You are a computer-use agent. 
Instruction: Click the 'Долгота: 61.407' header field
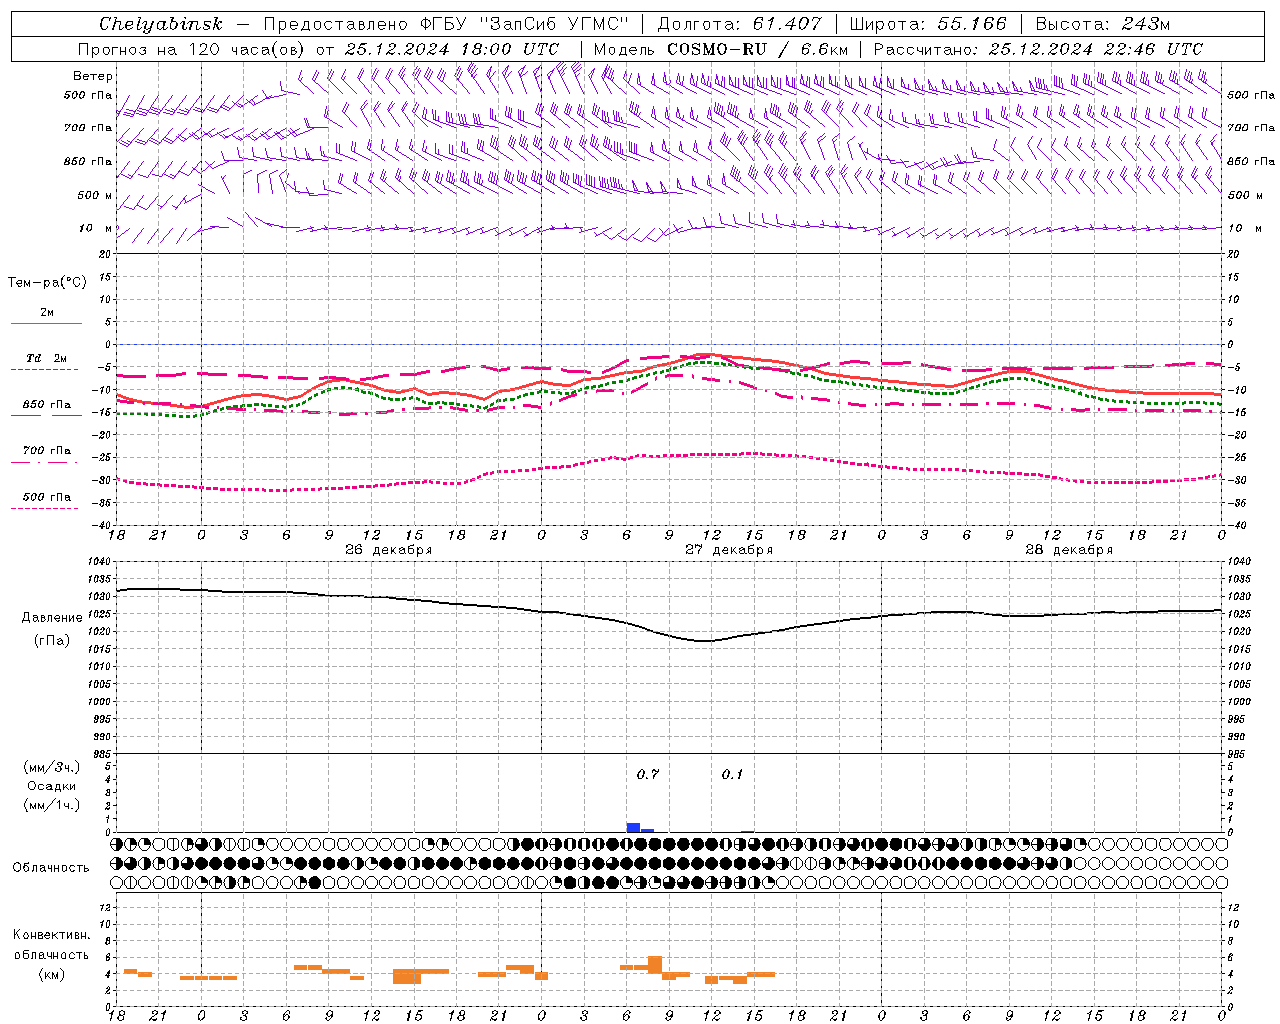pyautogui.click(x=739, y=24)
